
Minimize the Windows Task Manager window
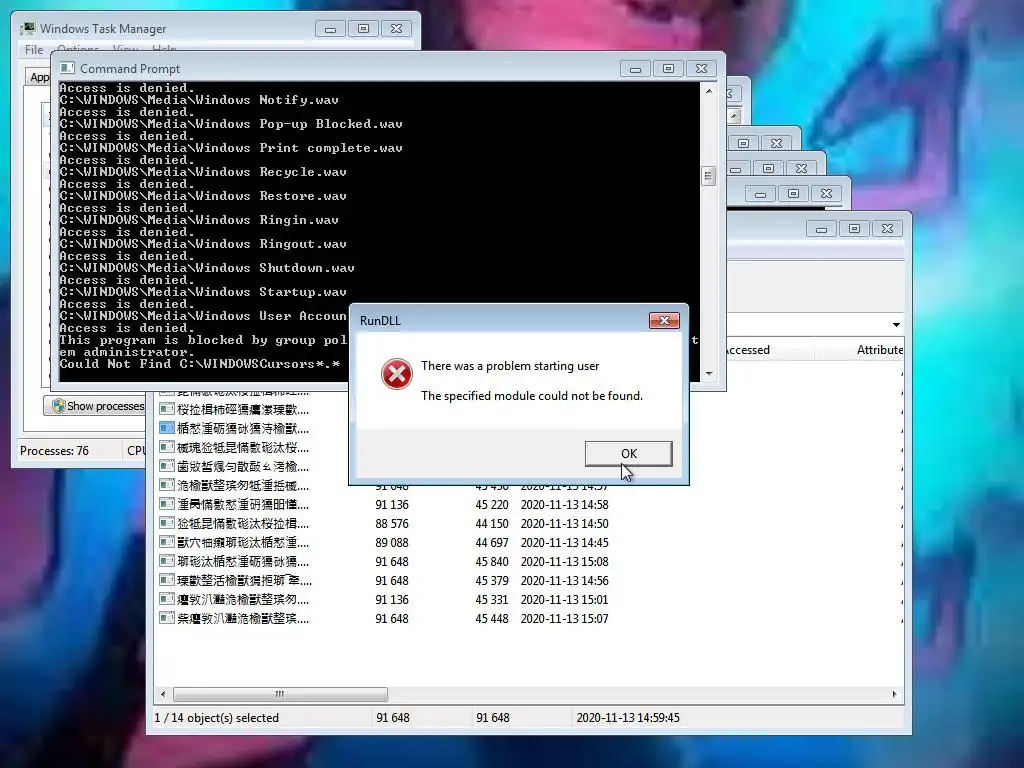[330, 29]
